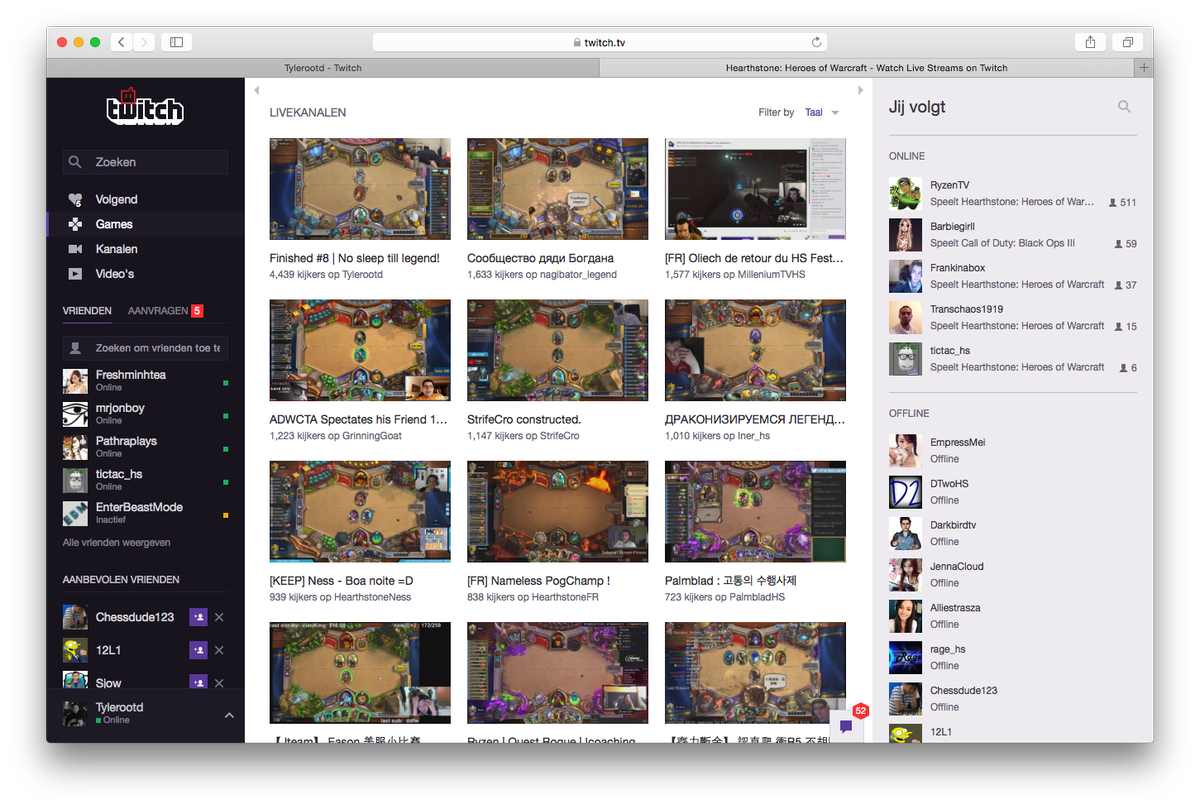Select tictac_hs in friends list

tap(146, 480)
